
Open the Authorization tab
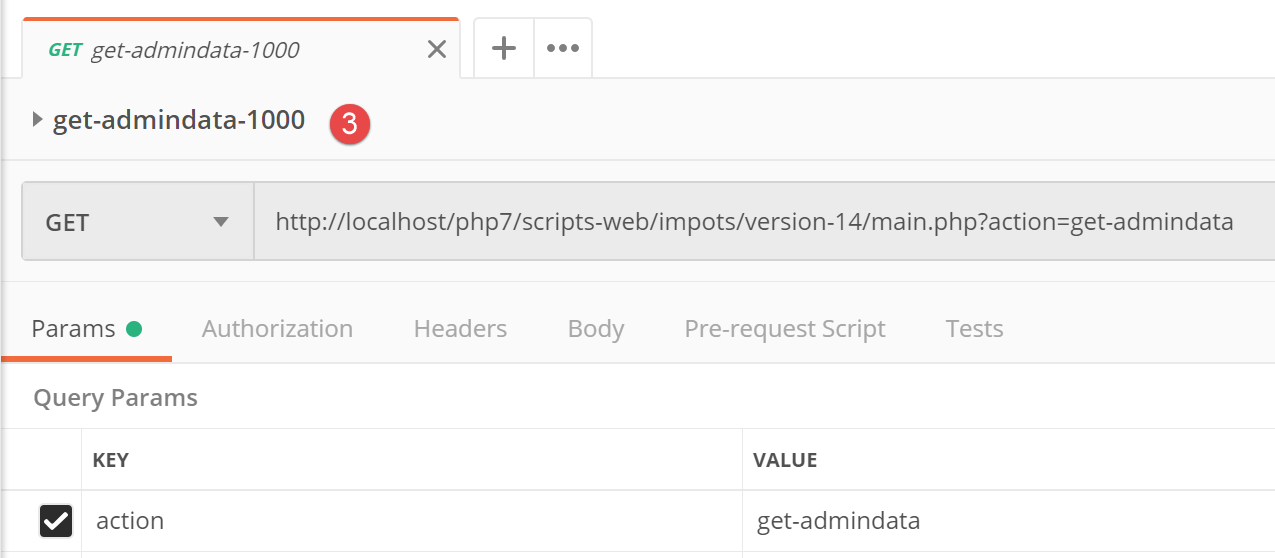pos(277,329)
